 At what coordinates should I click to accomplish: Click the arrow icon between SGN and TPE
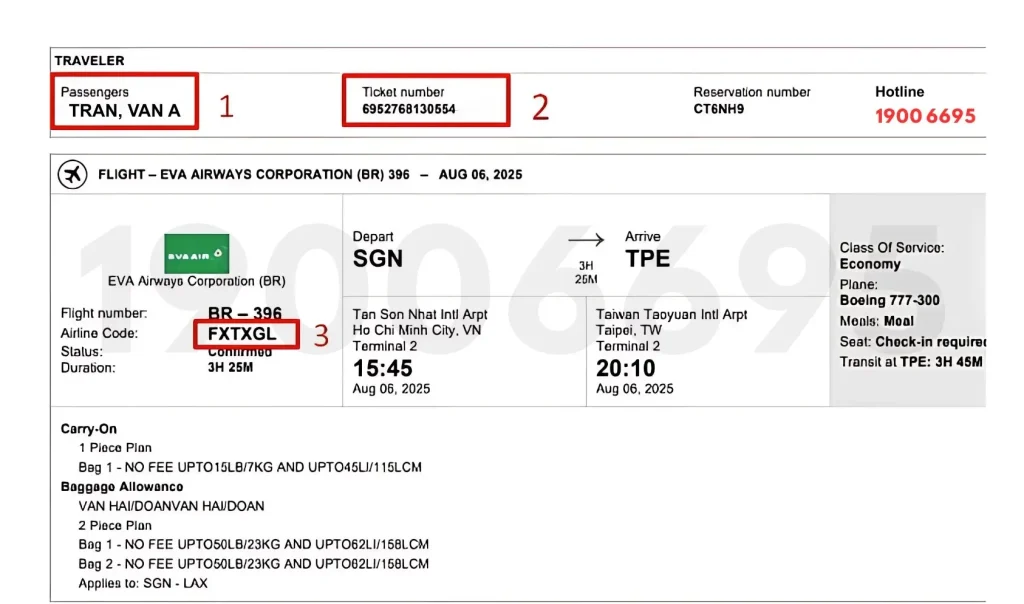[x=588, y=238]
